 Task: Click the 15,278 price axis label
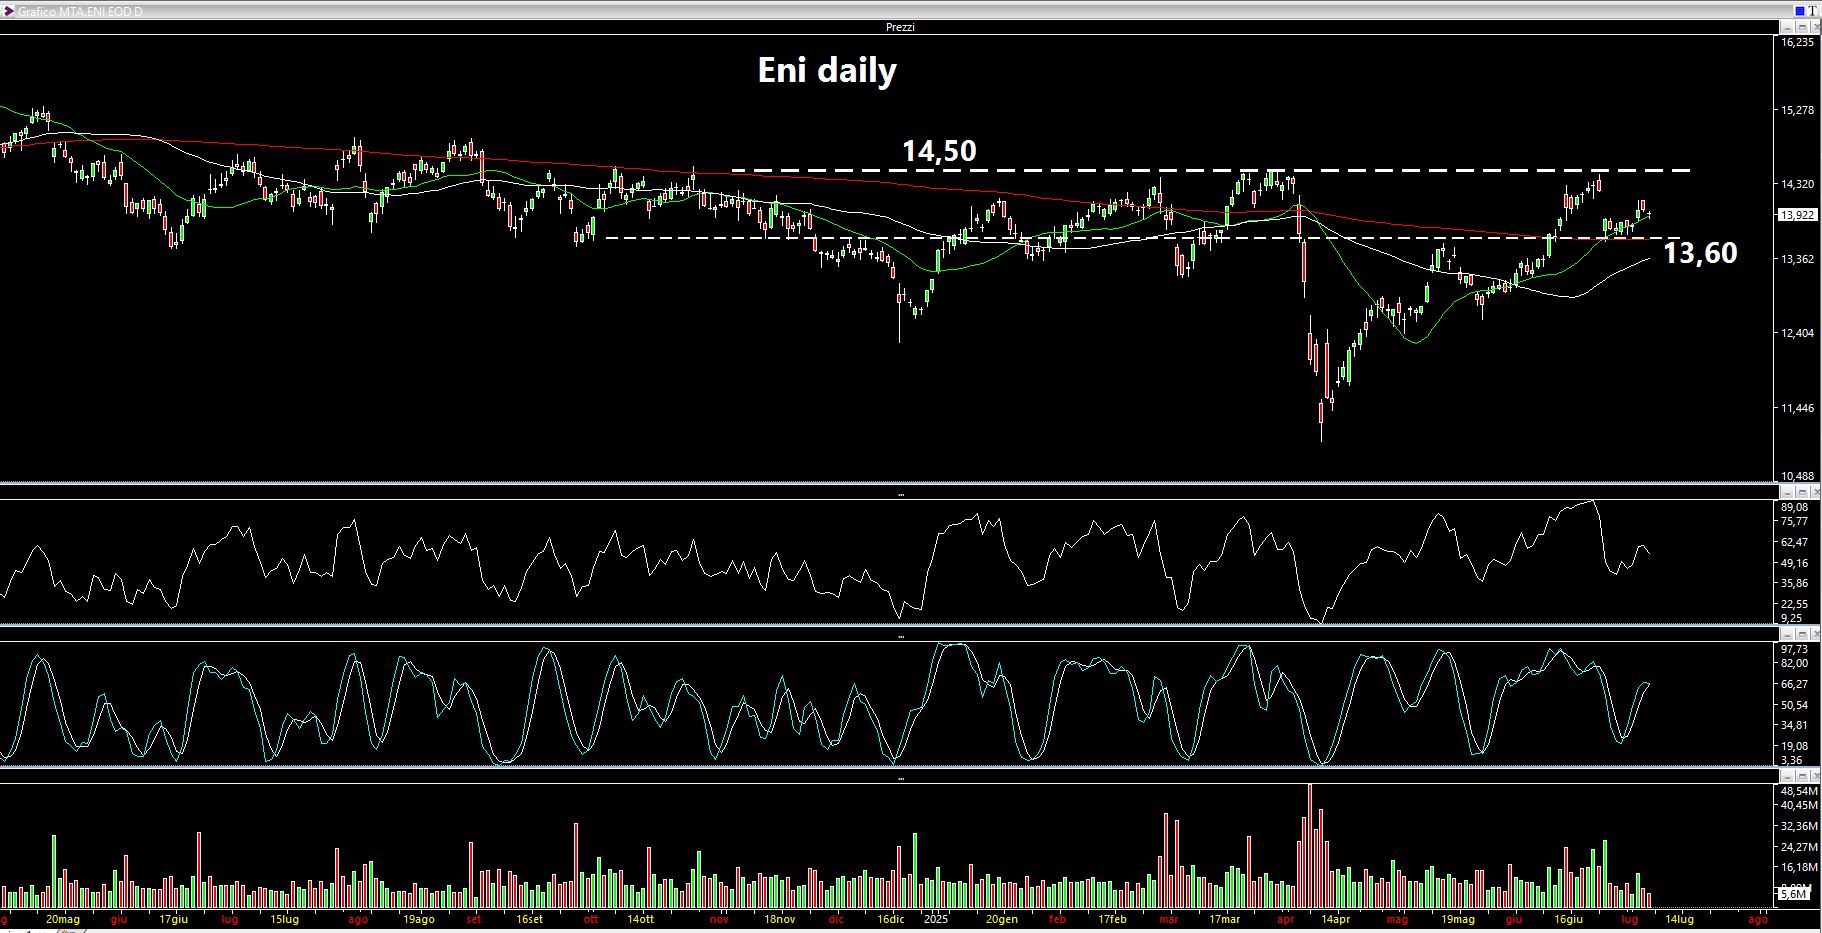tap(1797, 110)
